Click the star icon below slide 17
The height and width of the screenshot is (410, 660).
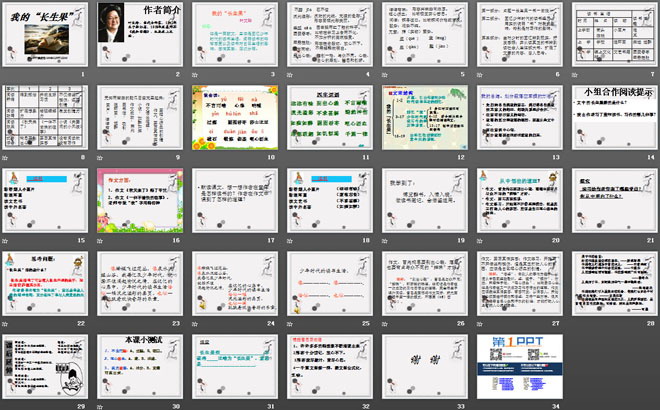(x=192, y=239)
